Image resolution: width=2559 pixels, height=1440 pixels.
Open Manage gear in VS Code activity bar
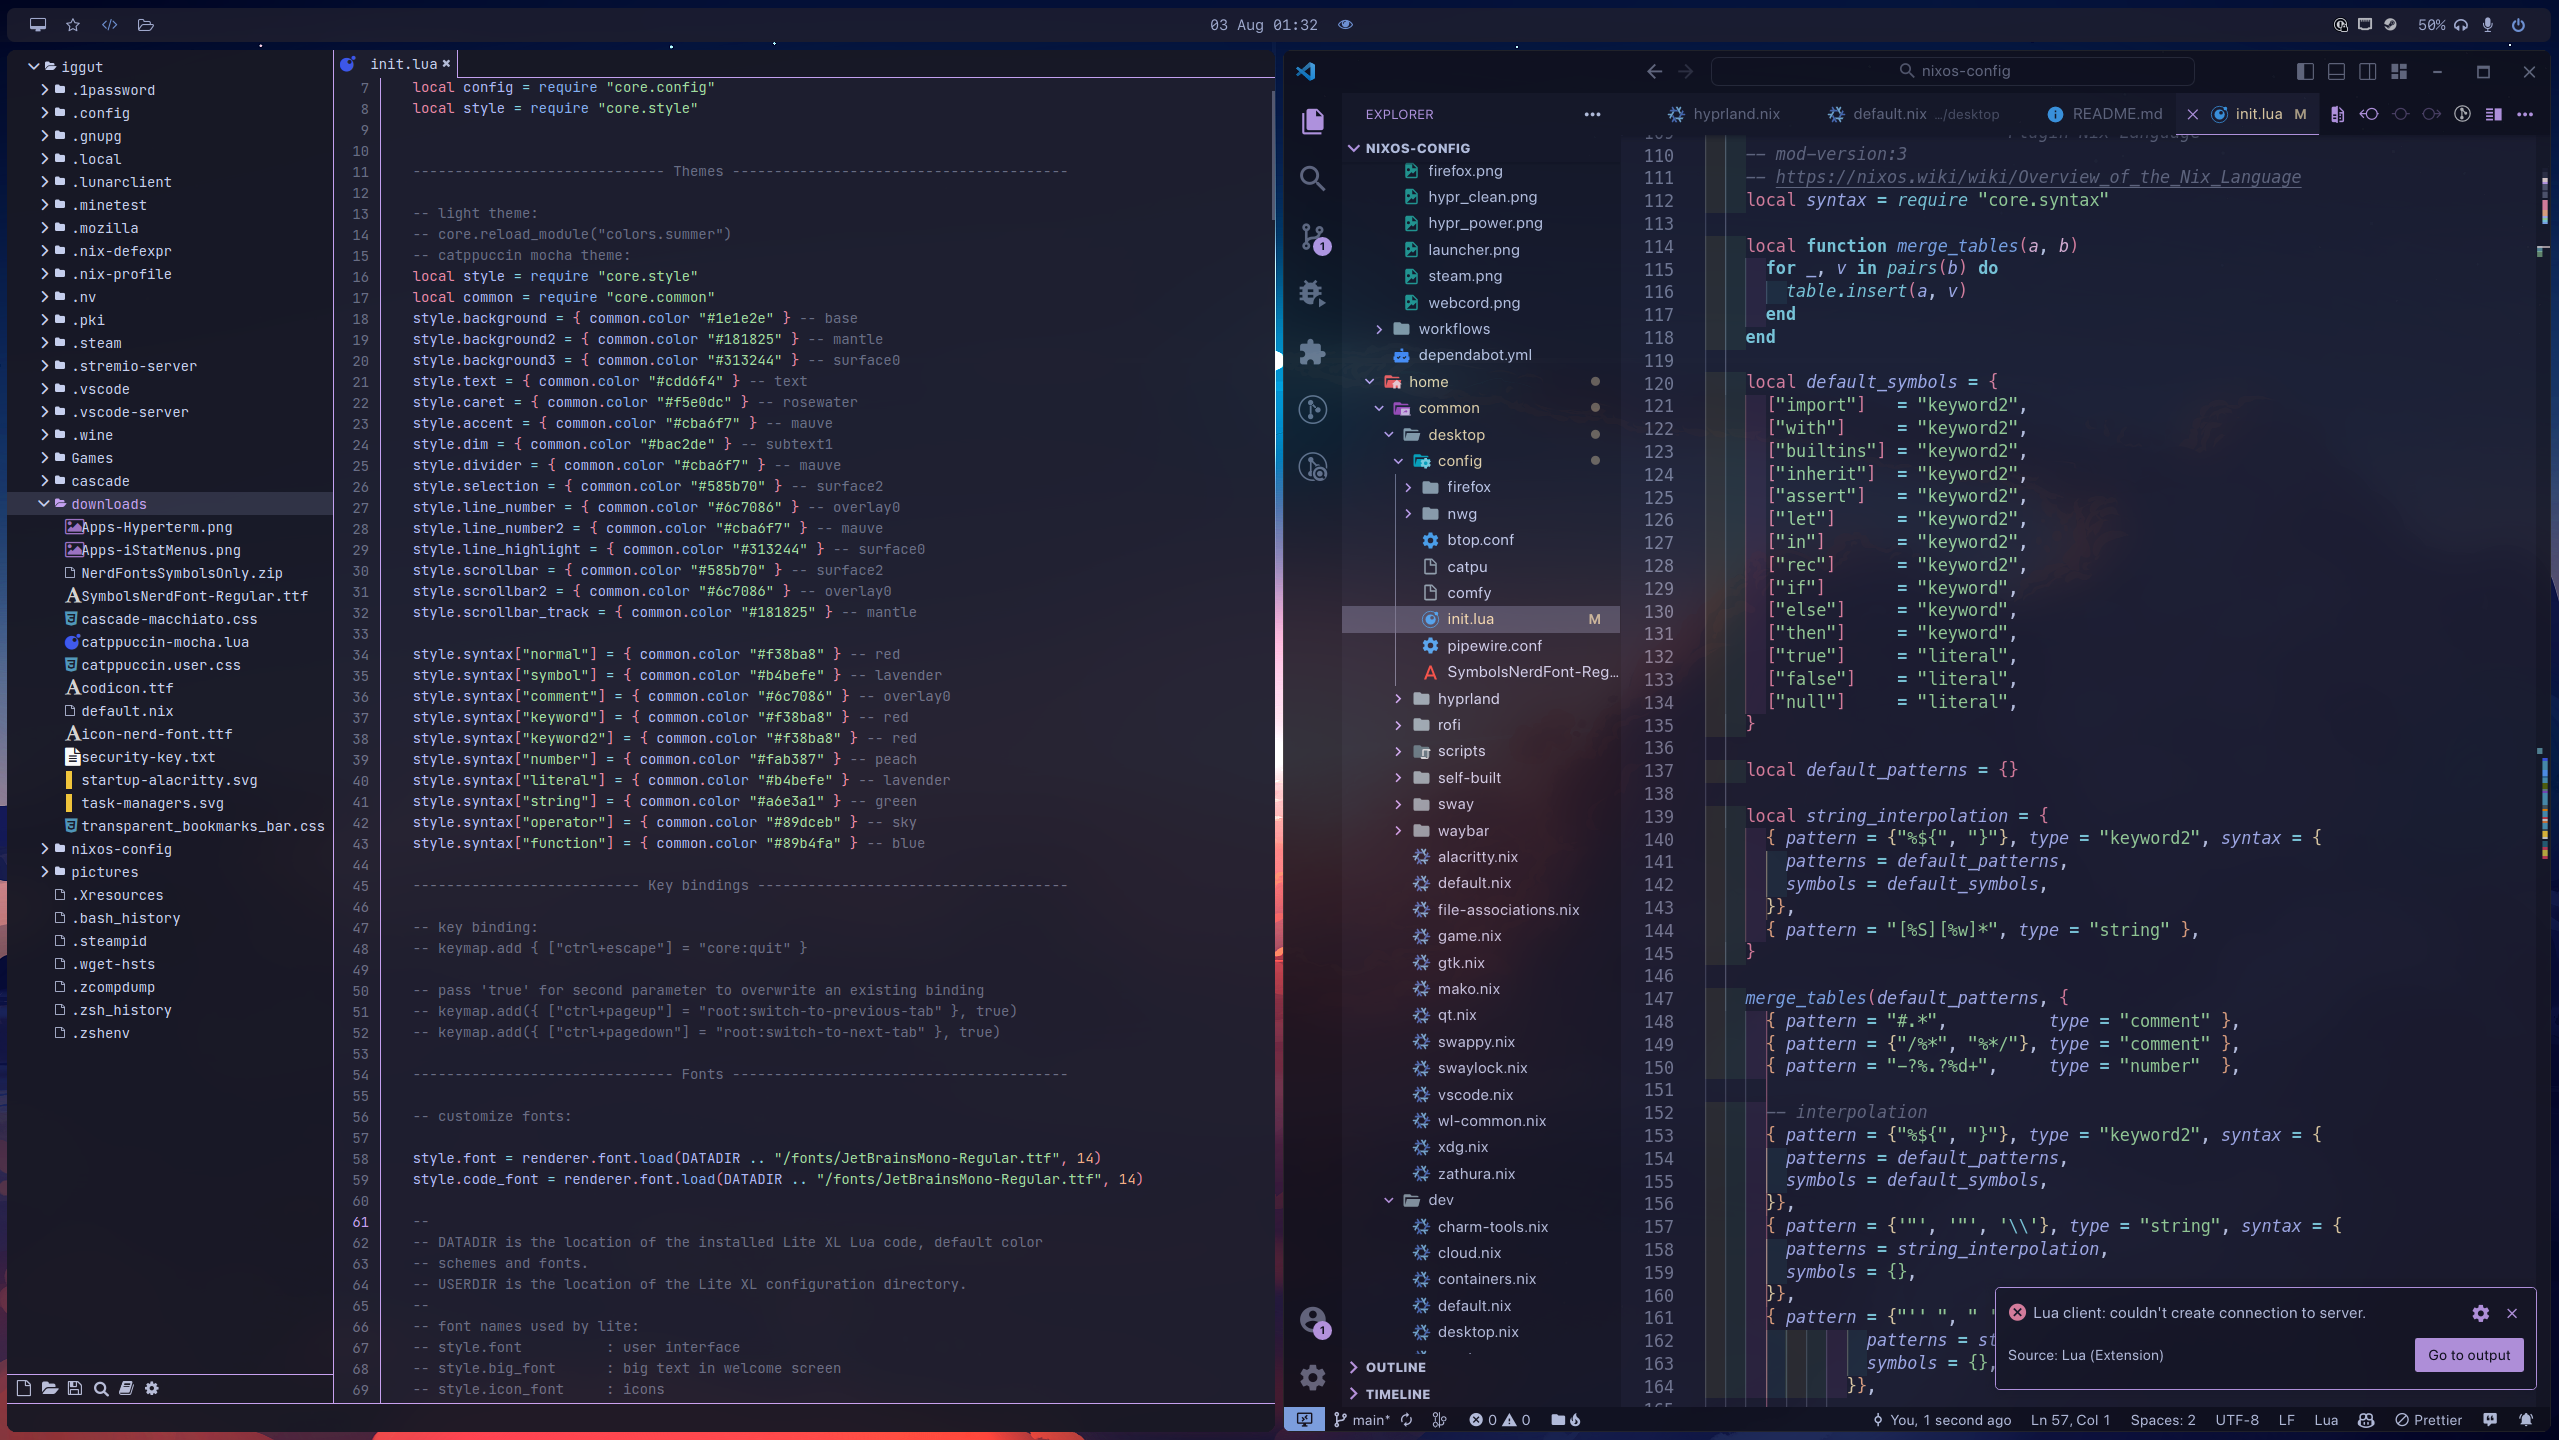coord(1312,1377)
